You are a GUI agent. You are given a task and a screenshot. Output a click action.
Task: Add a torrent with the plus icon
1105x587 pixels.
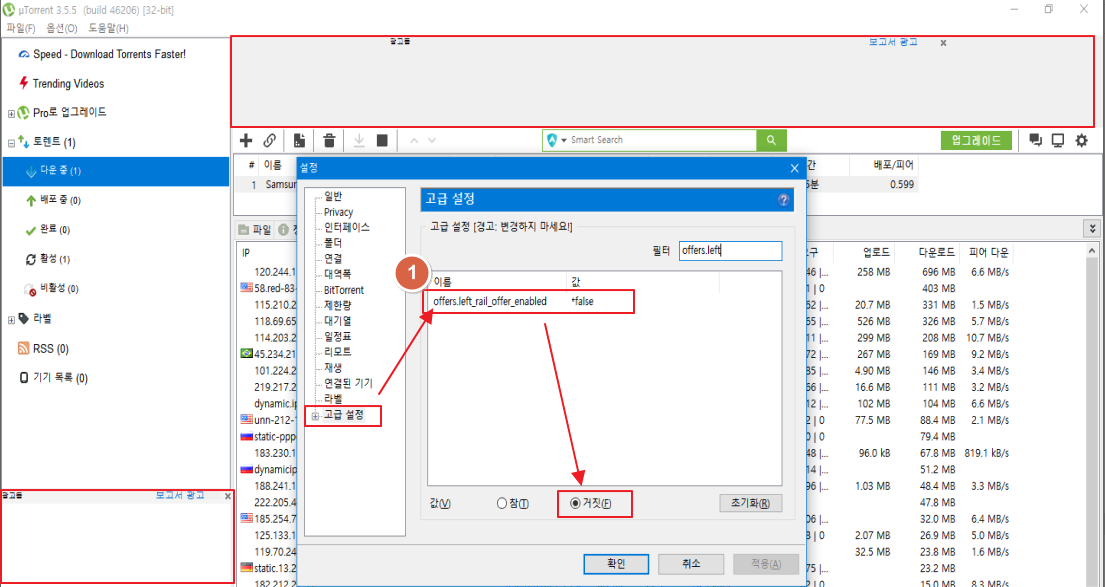(x=246, y=140)
